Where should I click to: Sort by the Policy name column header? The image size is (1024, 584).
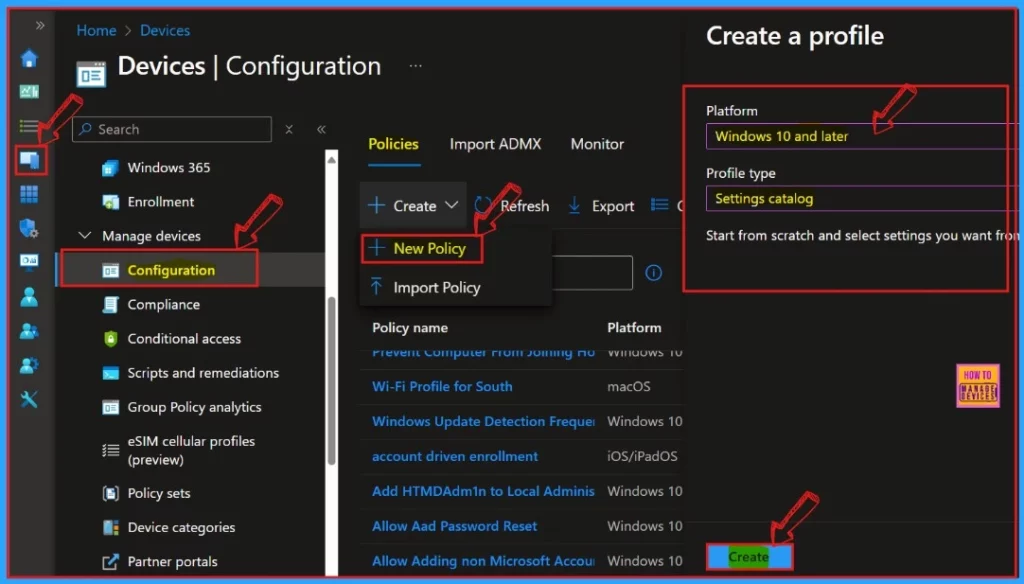point(409,328)
